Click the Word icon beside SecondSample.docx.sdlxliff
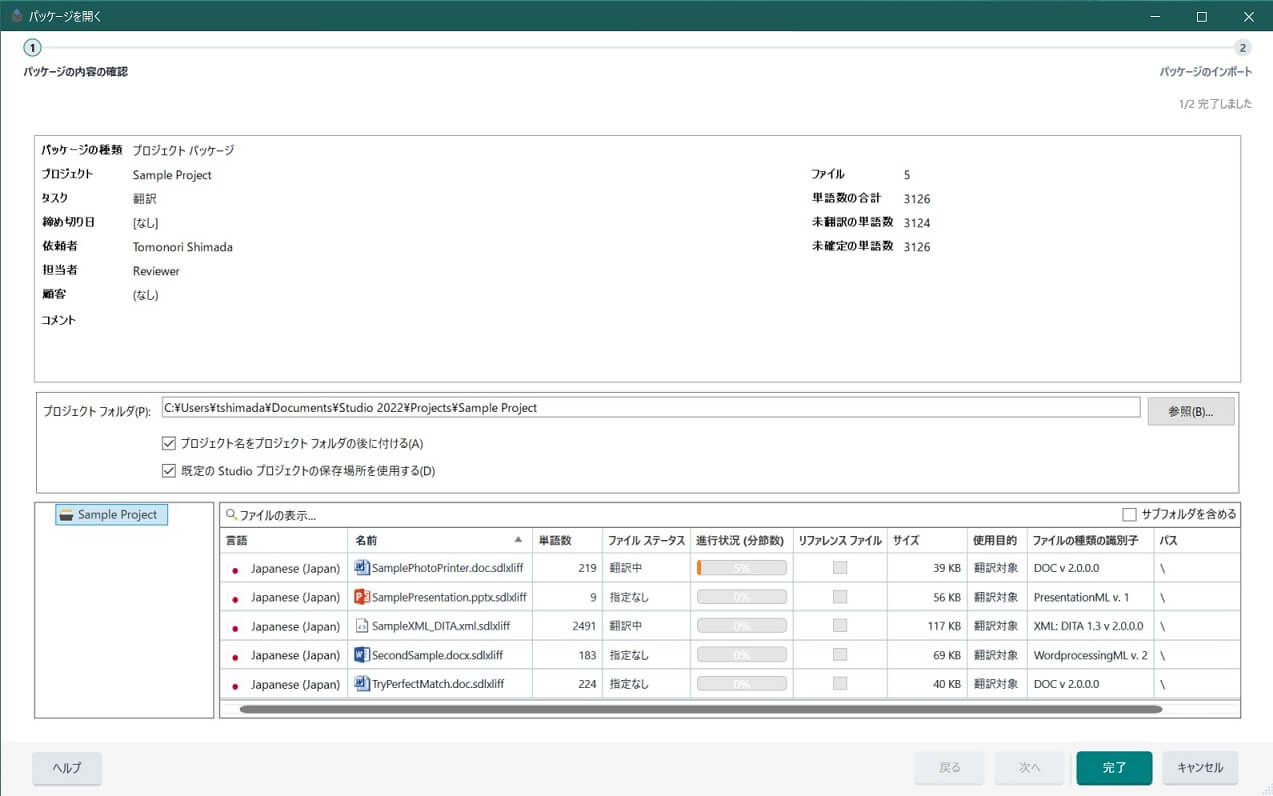The height and width of the screenshot is (796, 1273). 362,655
